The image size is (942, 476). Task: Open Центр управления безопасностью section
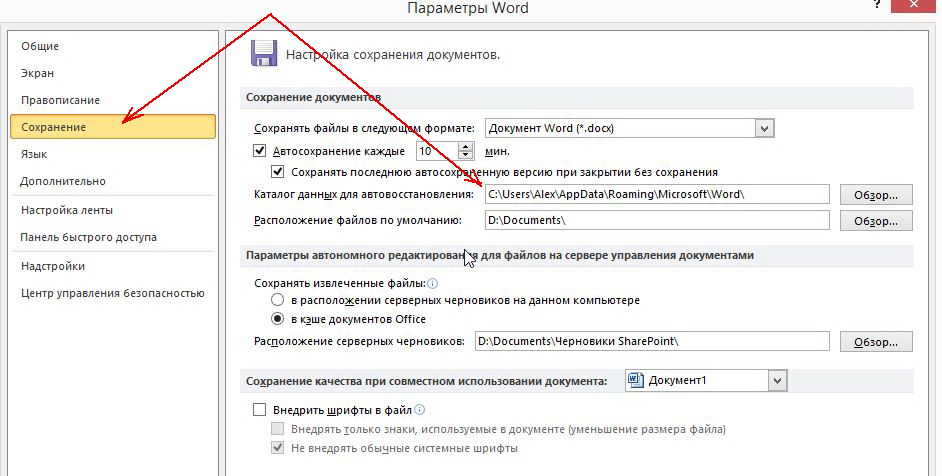(x=112, y=293)
